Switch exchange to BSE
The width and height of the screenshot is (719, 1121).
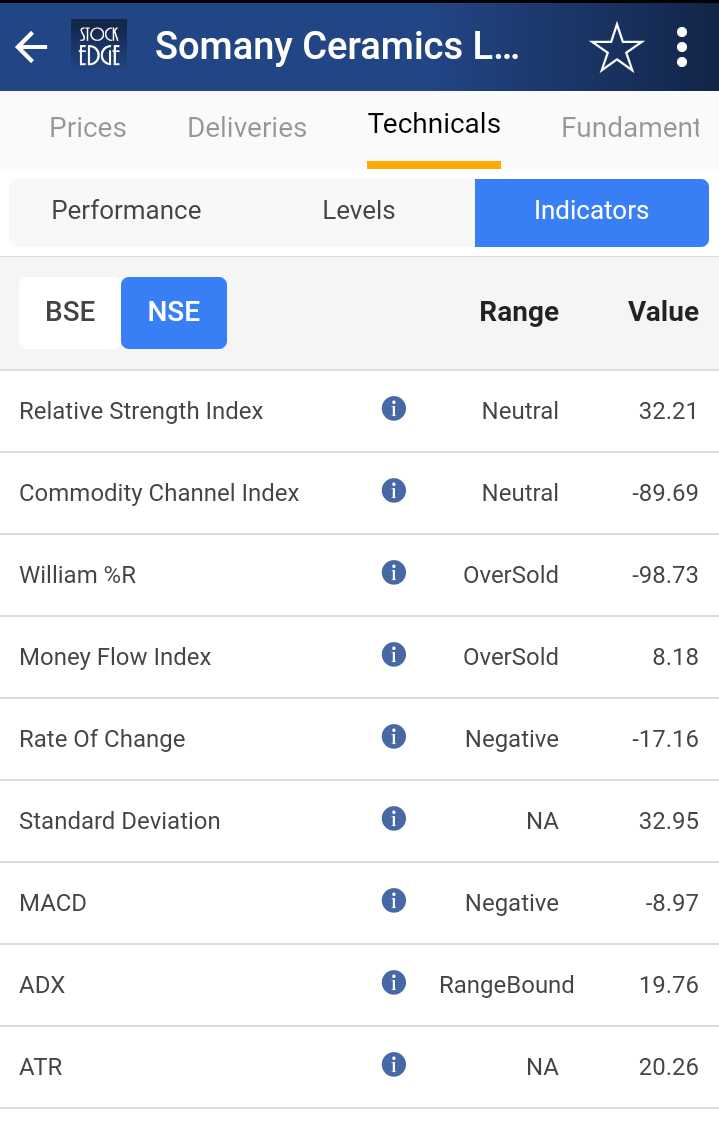70,312
